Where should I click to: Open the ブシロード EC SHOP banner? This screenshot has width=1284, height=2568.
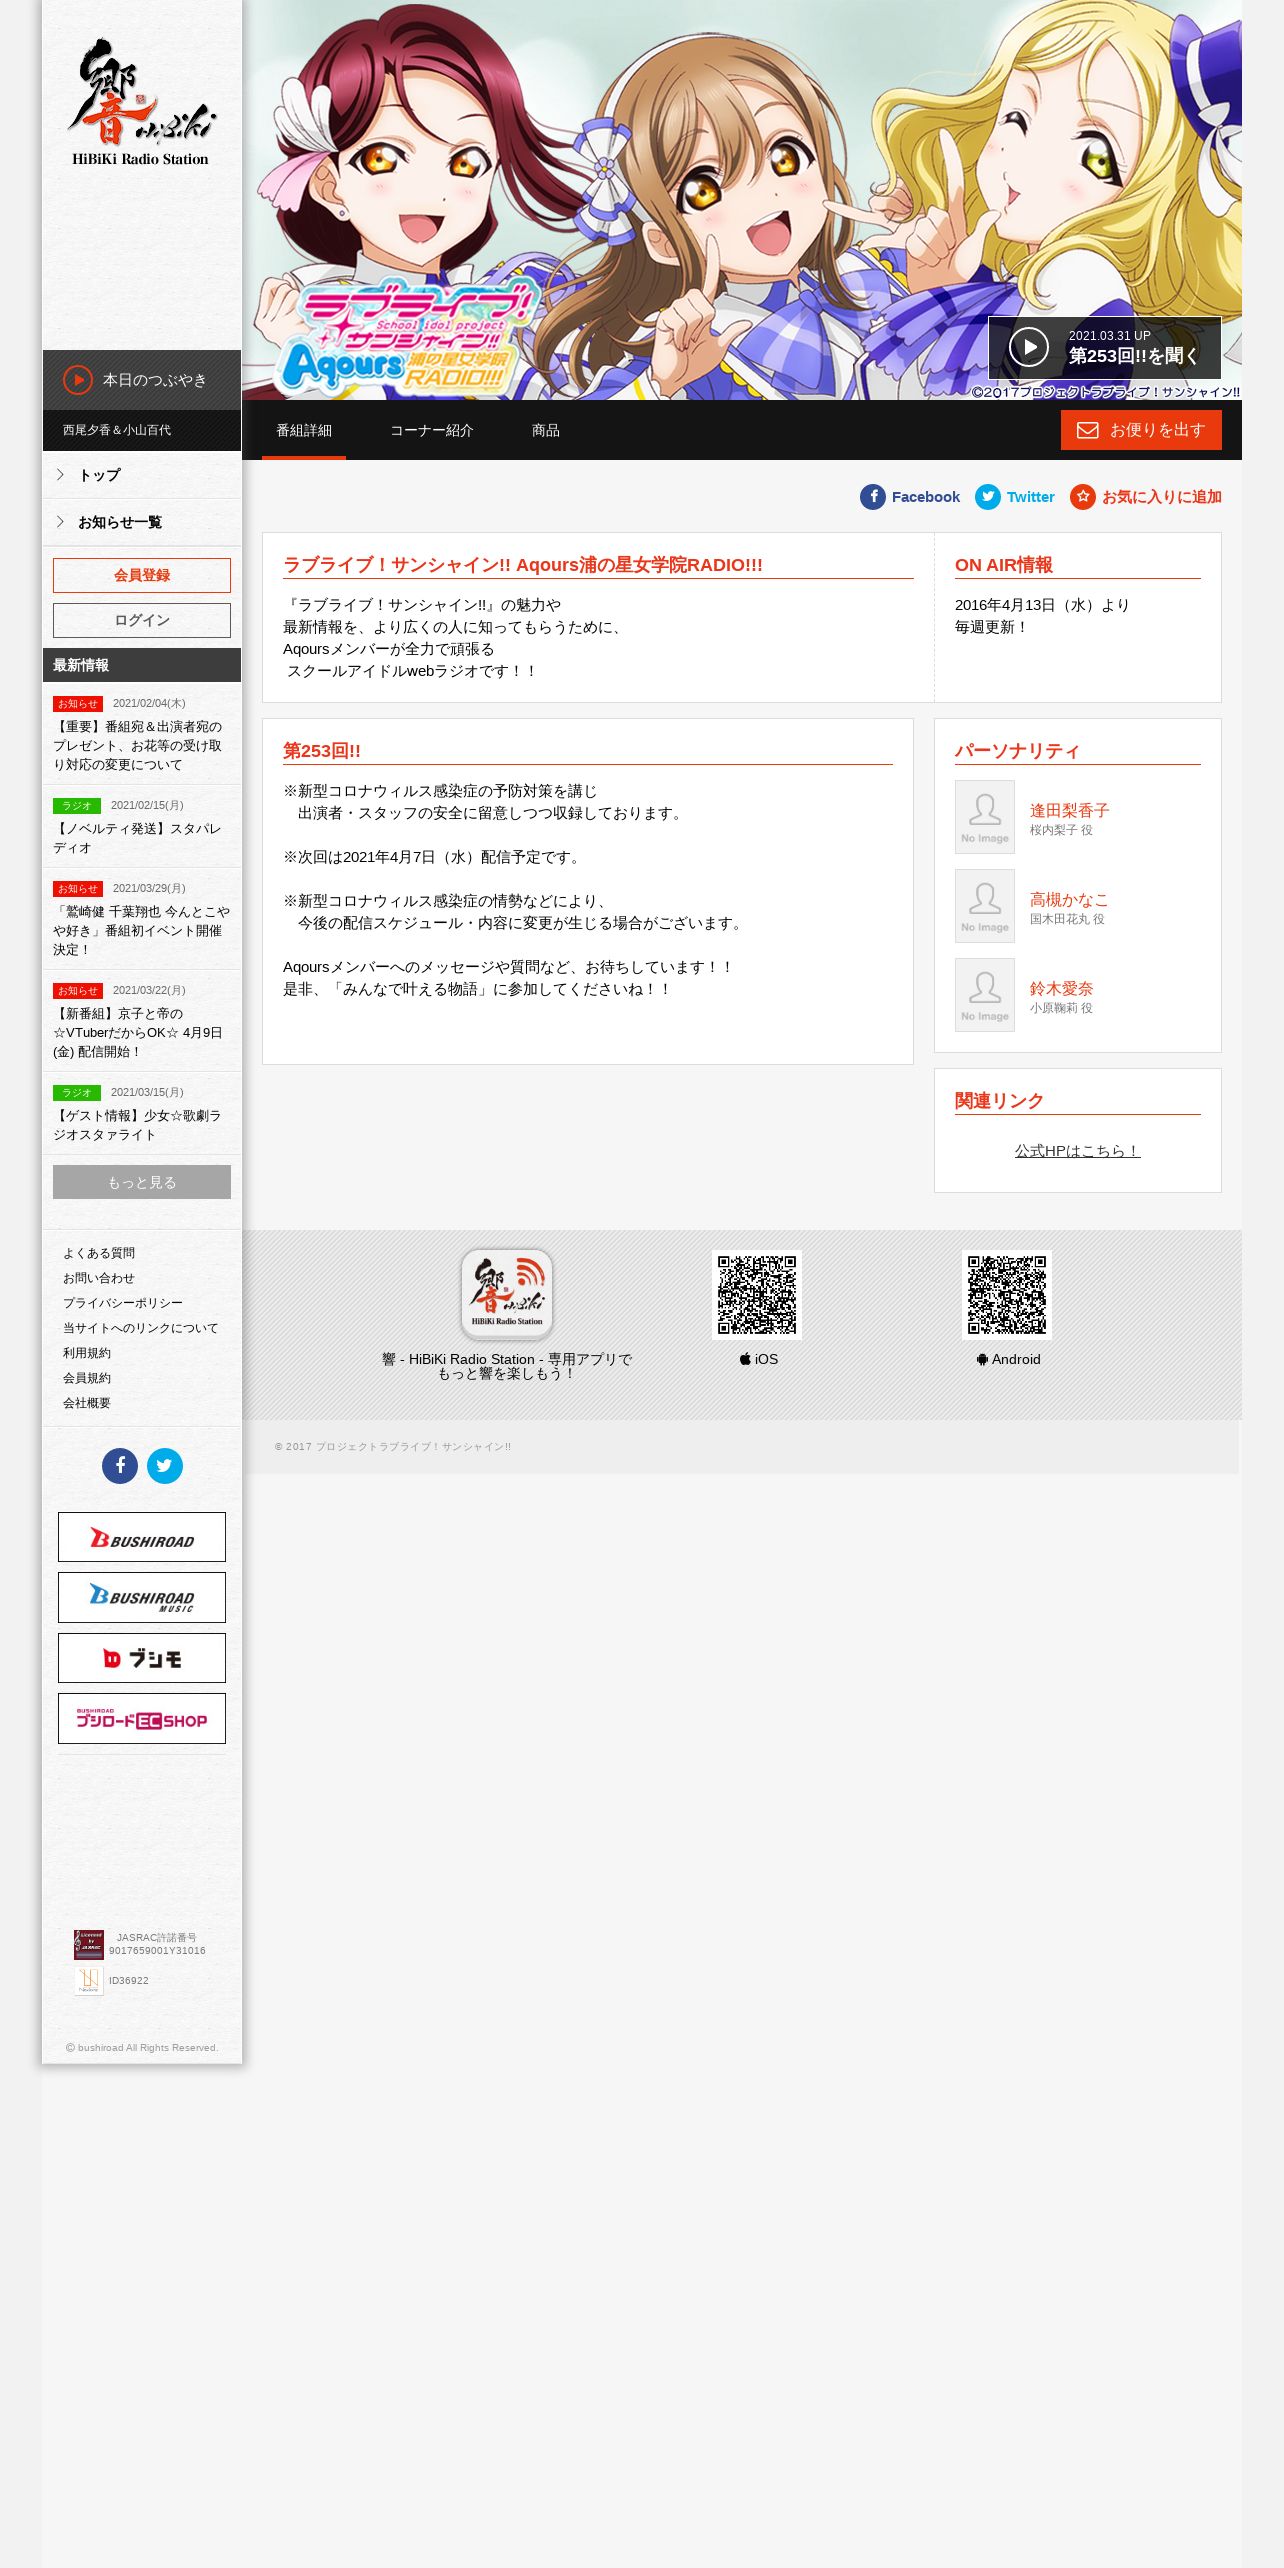[x=142, y=1719]
